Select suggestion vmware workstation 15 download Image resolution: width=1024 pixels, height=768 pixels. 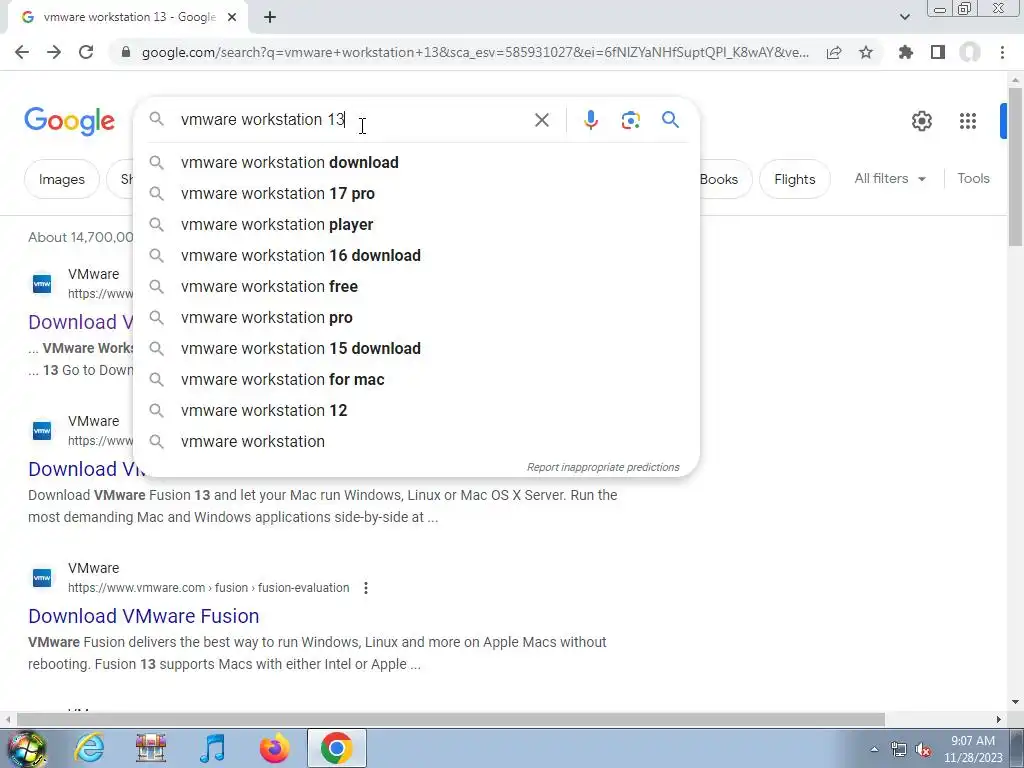click(416, 349)
